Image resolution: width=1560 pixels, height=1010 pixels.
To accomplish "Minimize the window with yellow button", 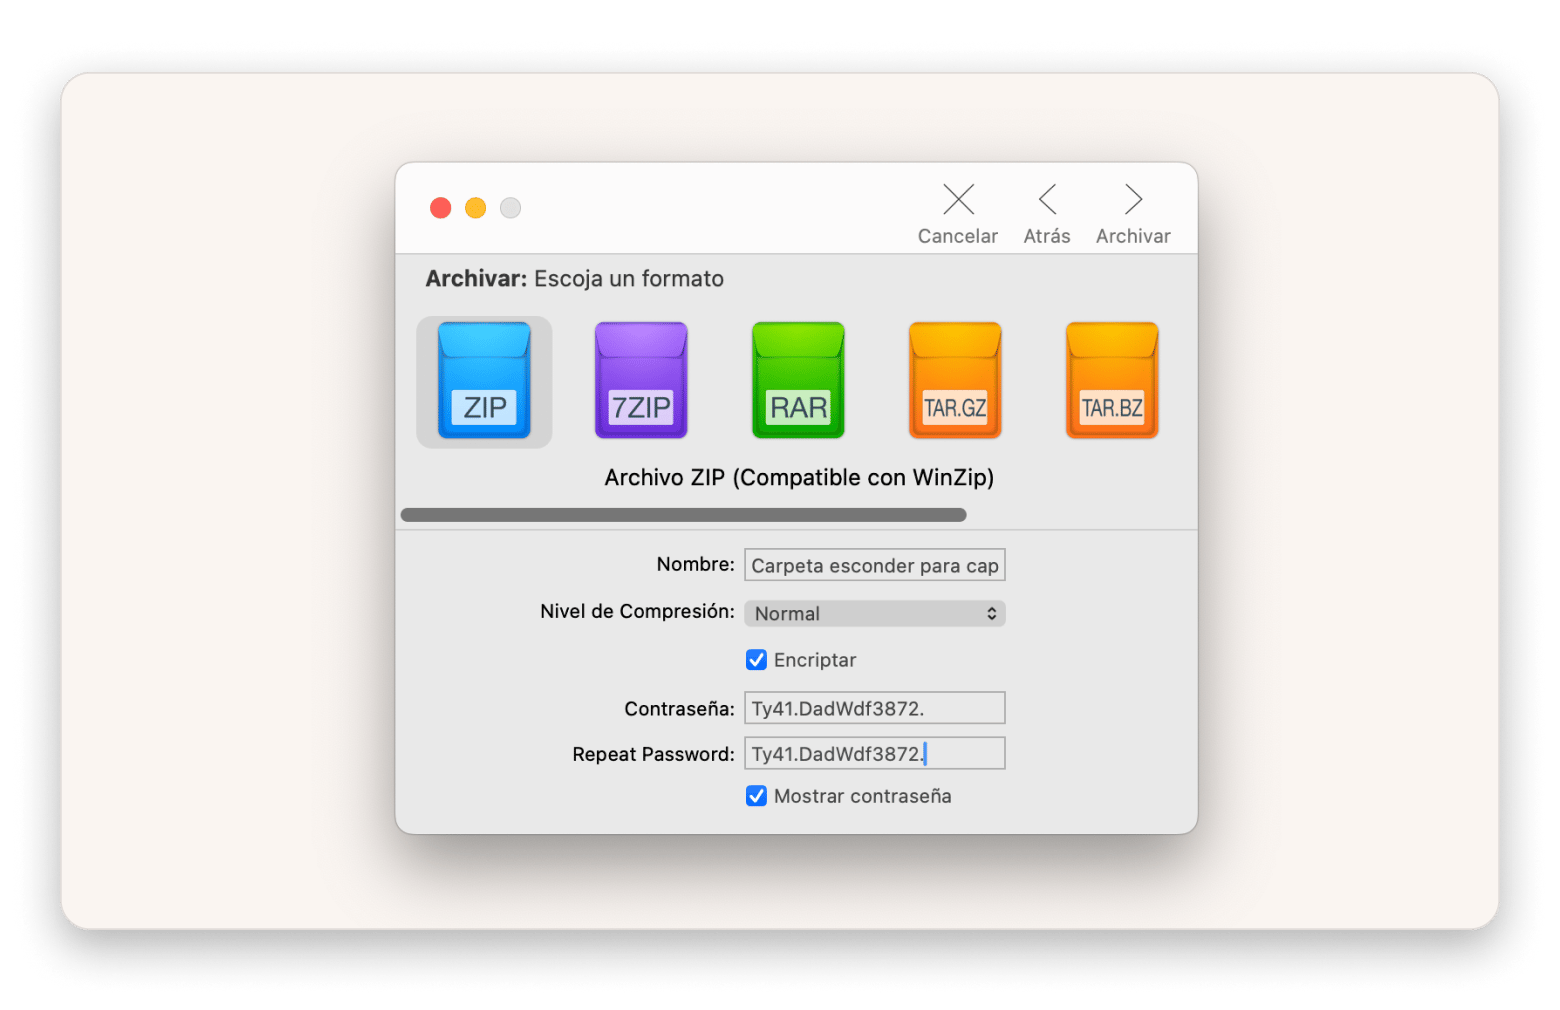I will (476, 208).
